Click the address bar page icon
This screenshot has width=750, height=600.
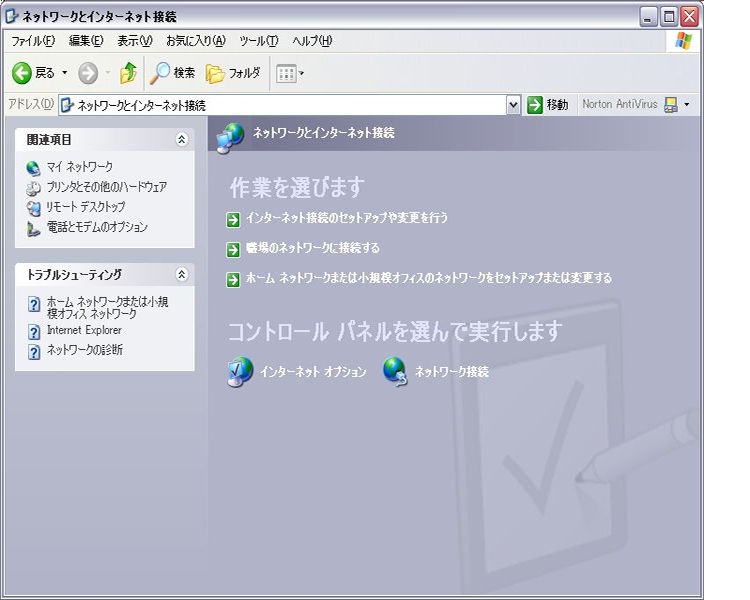click(x=67, y=105)
